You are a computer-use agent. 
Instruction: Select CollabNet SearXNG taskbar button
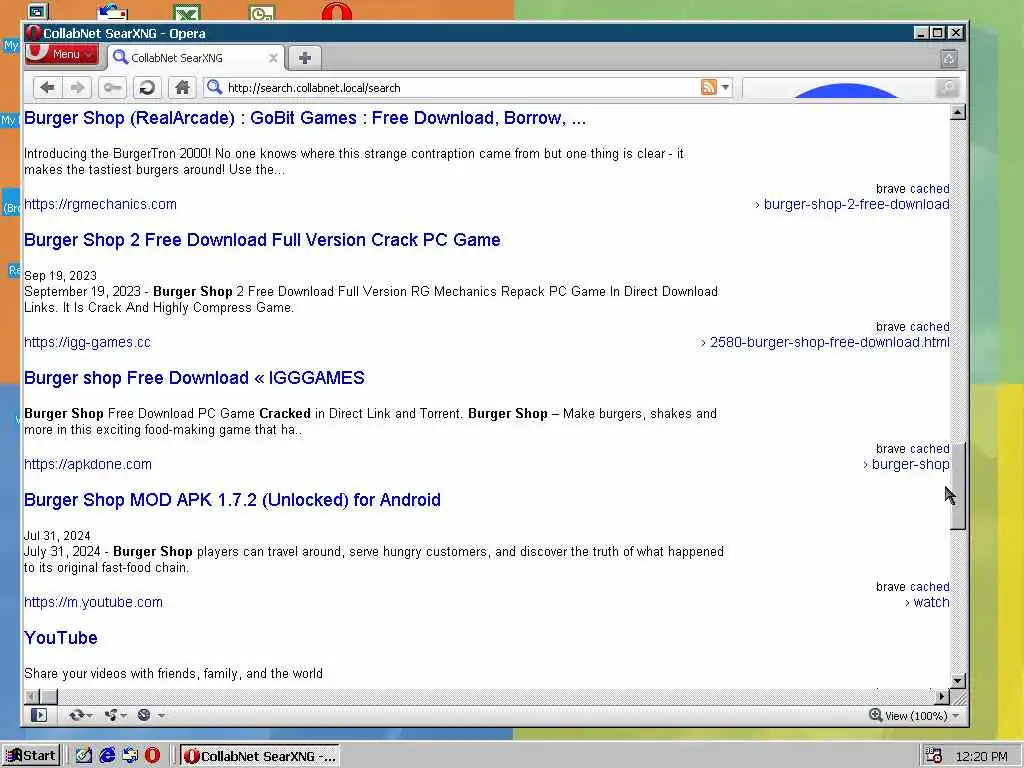pyautogui.click(x=259, y=756)
